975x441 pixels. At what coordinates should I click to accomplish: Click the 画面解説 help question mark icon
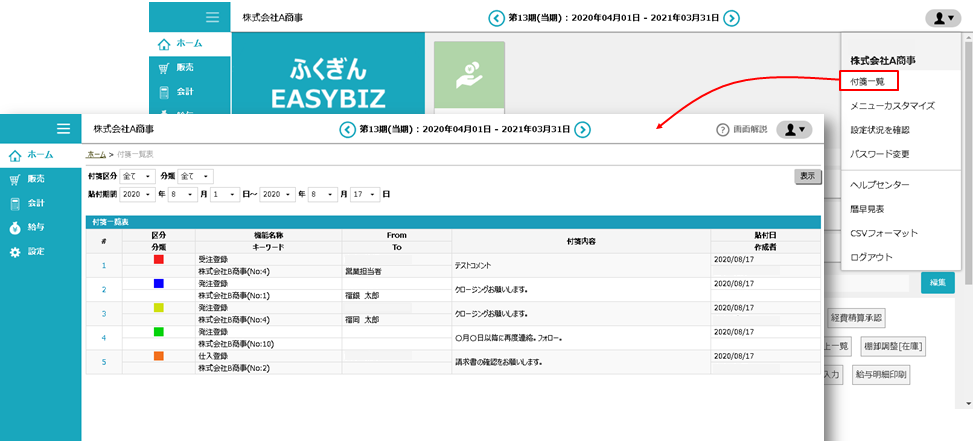click(723, 130)
